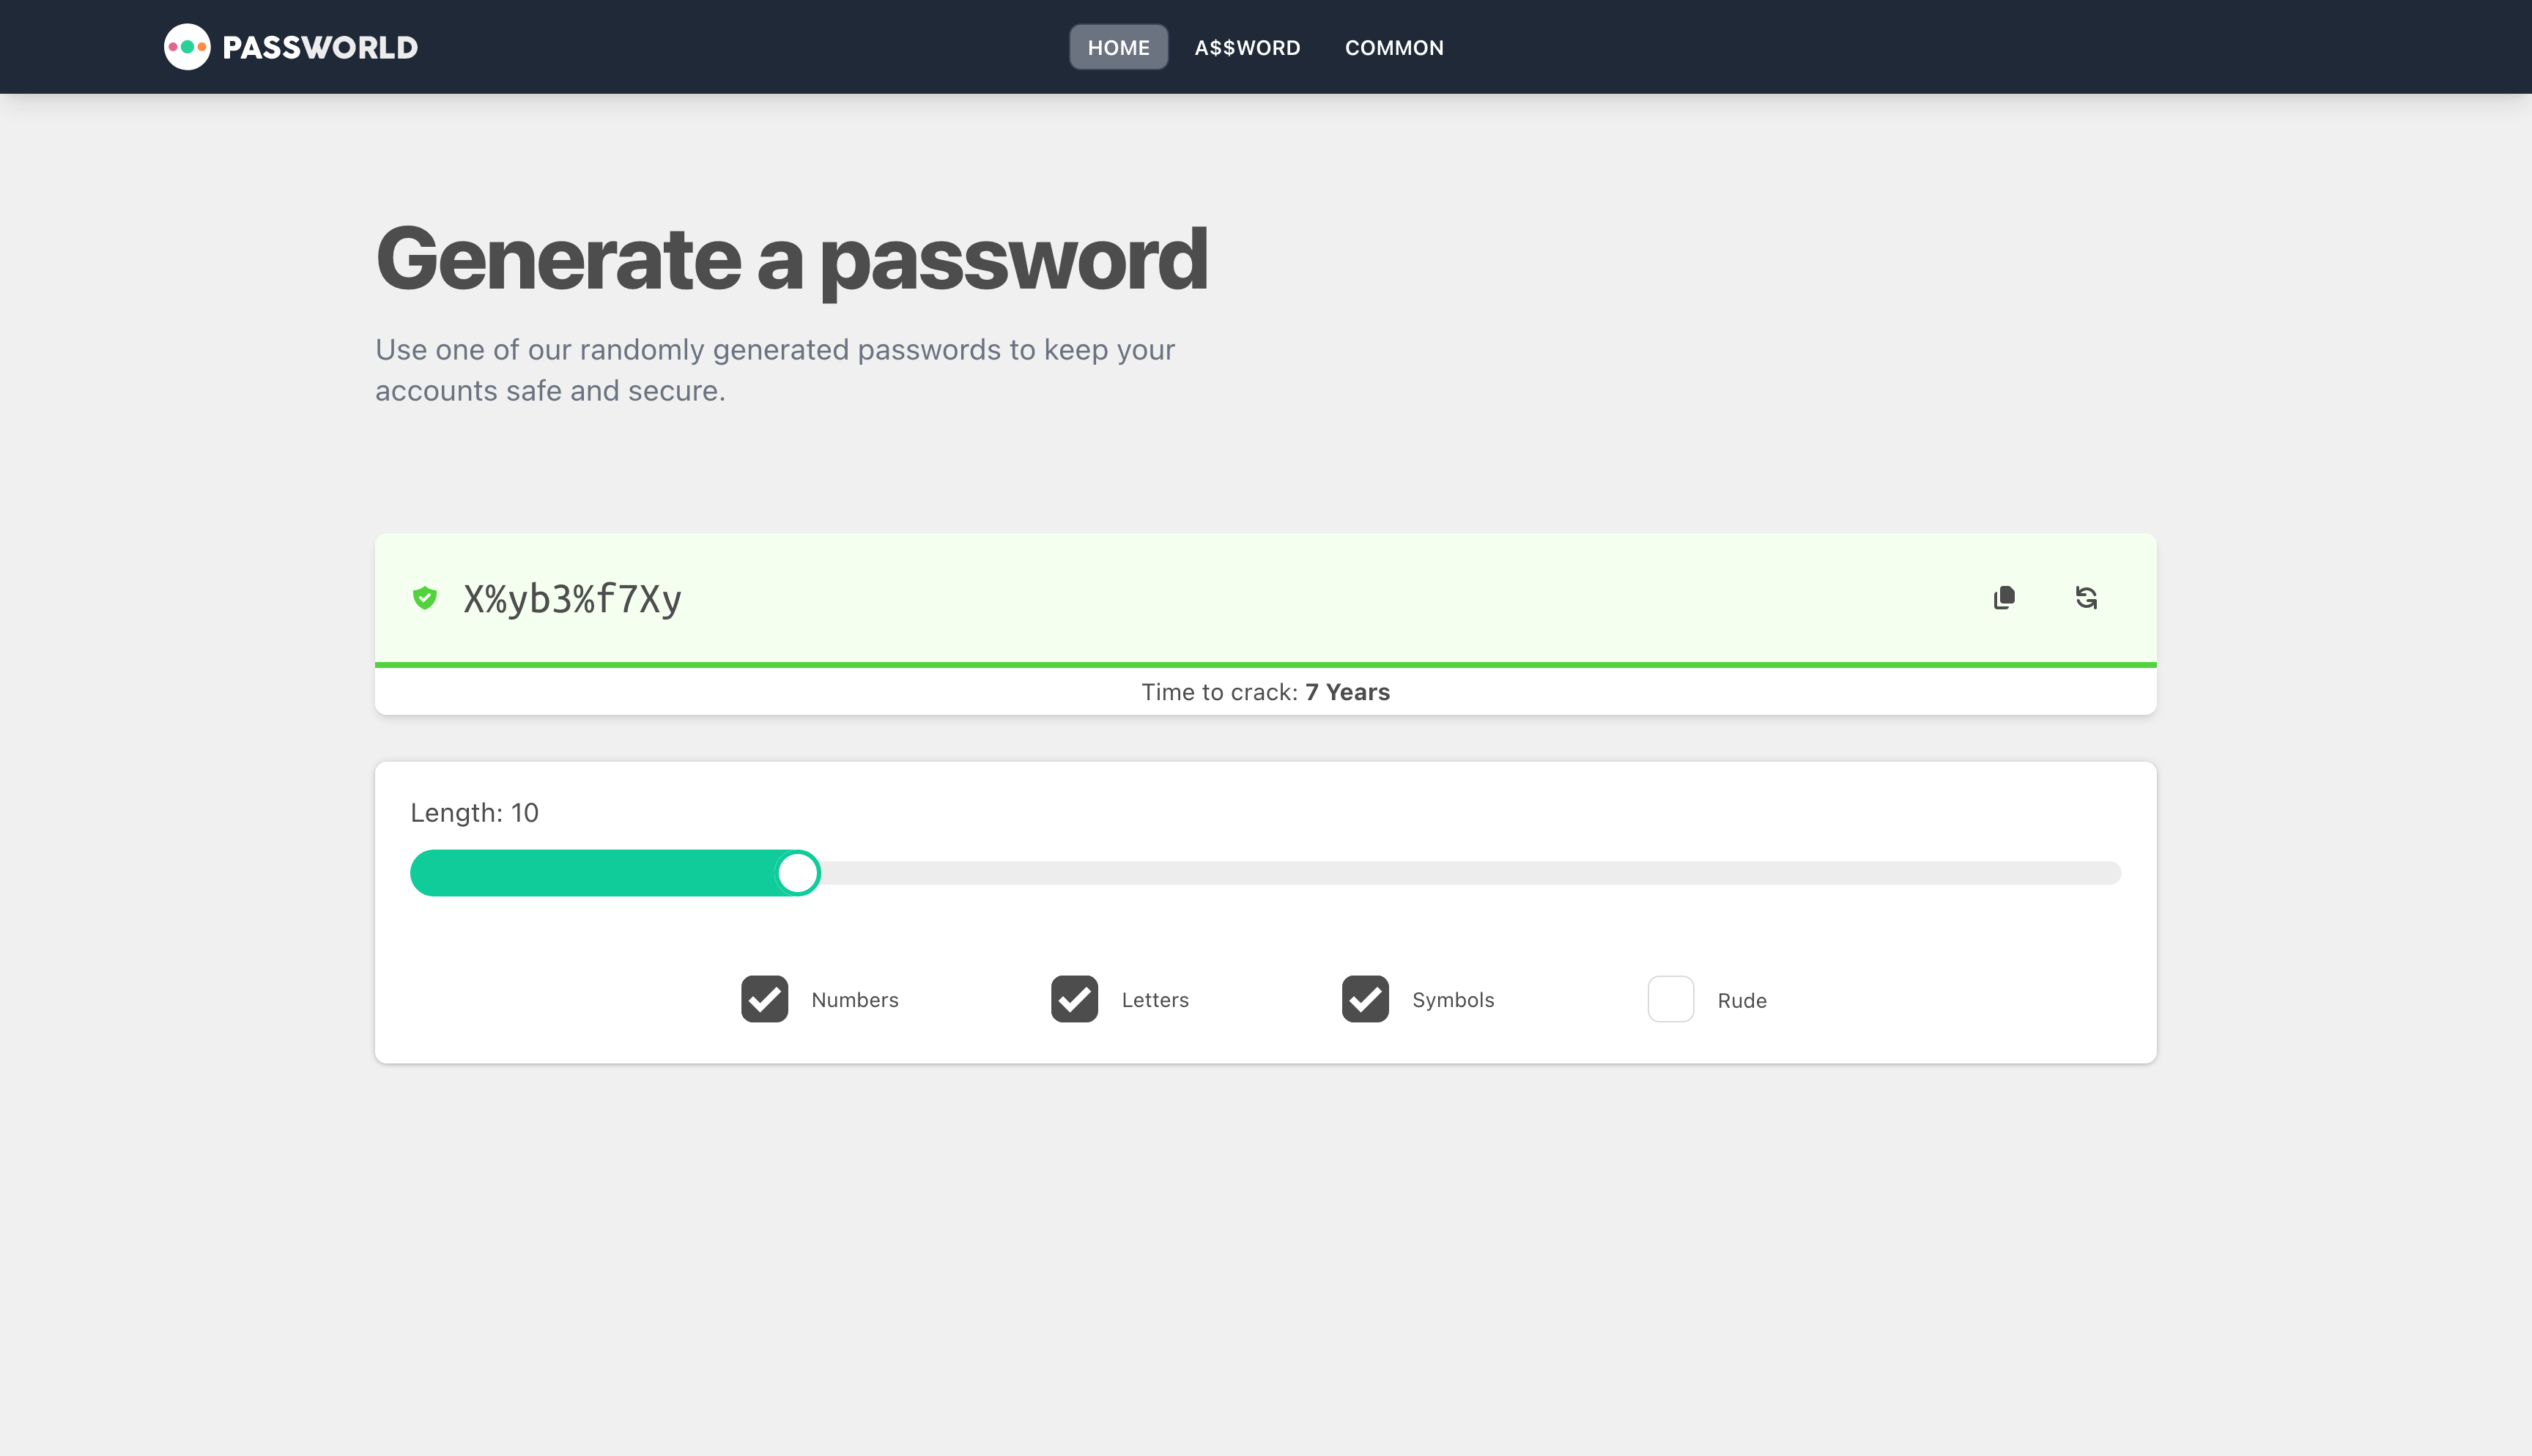Click the Passworld round logo icon
The height and width of the screenshot is (1456, 2532).
pyautogui.click(x=187, y=47)
